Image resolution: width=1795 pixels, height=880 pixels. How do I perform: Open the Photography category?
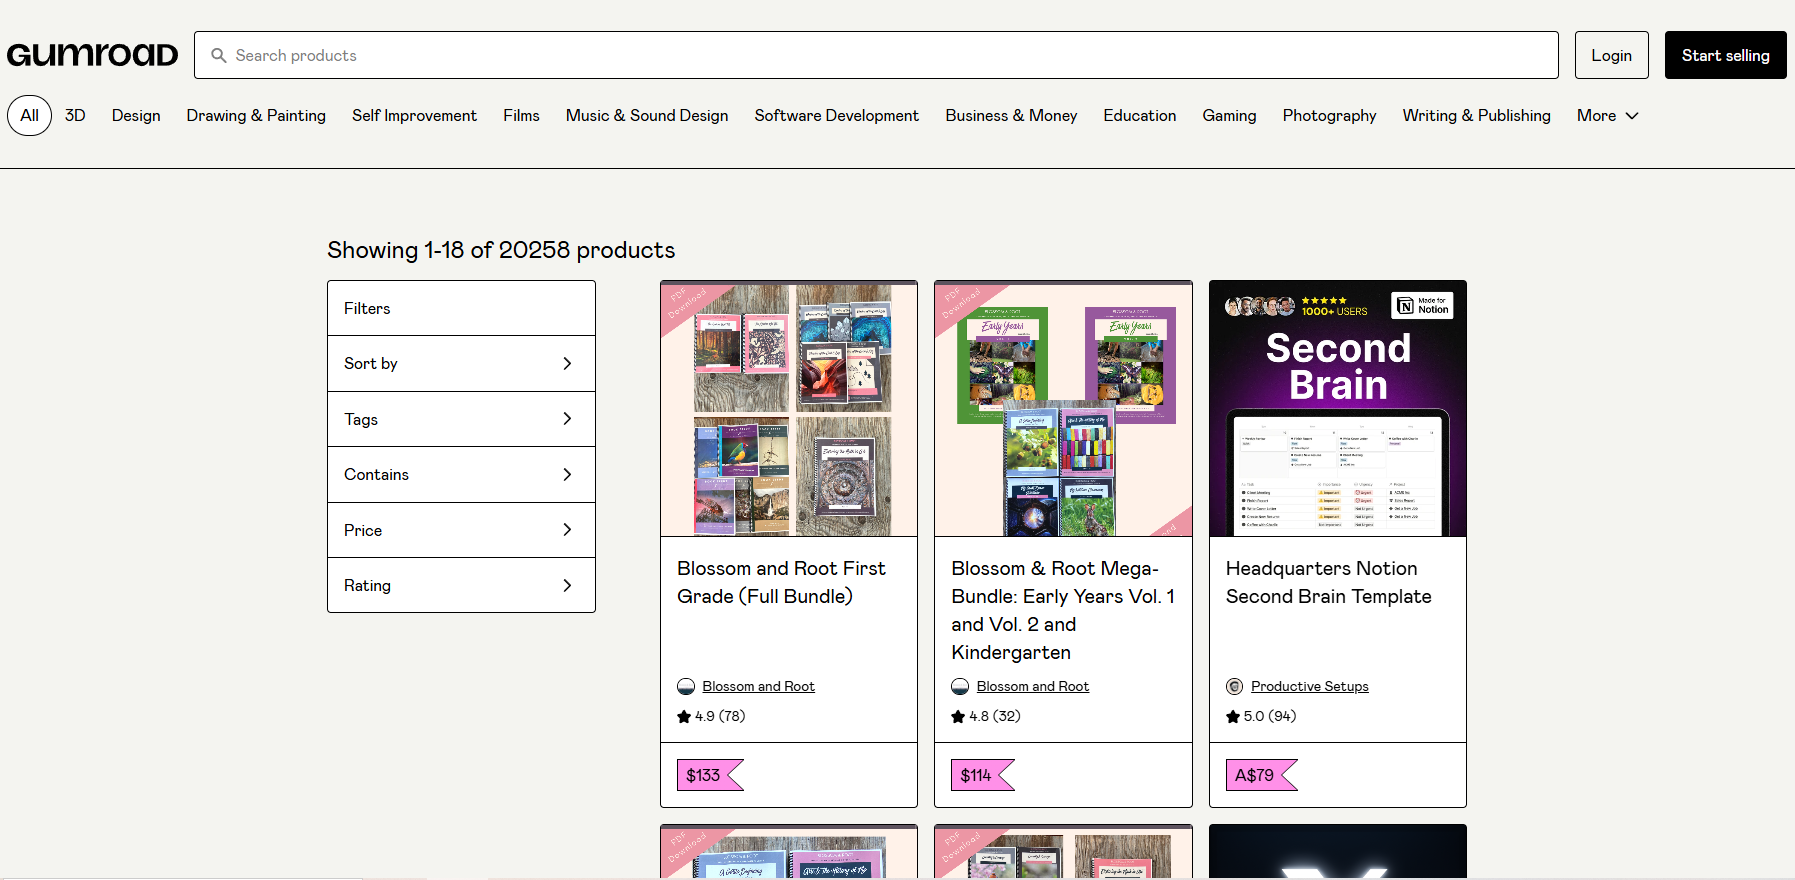pos(1329,116)
